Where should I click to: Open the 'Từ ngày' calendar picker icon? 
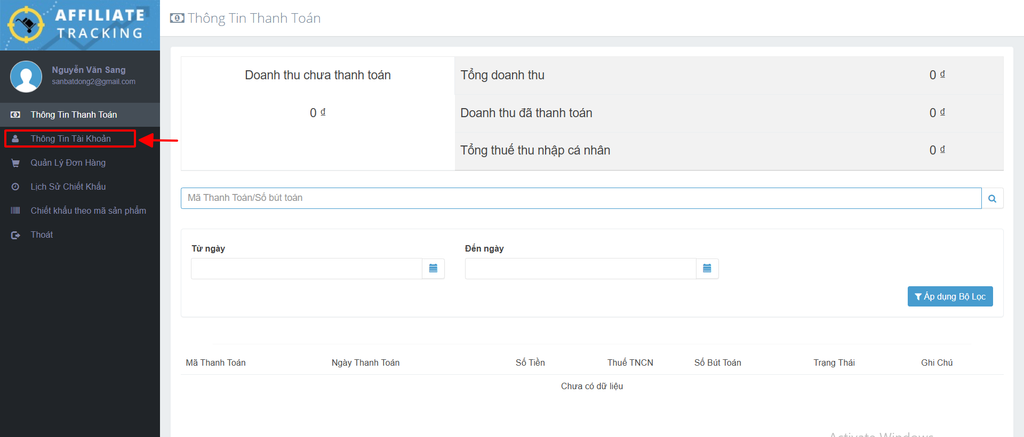pos(433,268)
